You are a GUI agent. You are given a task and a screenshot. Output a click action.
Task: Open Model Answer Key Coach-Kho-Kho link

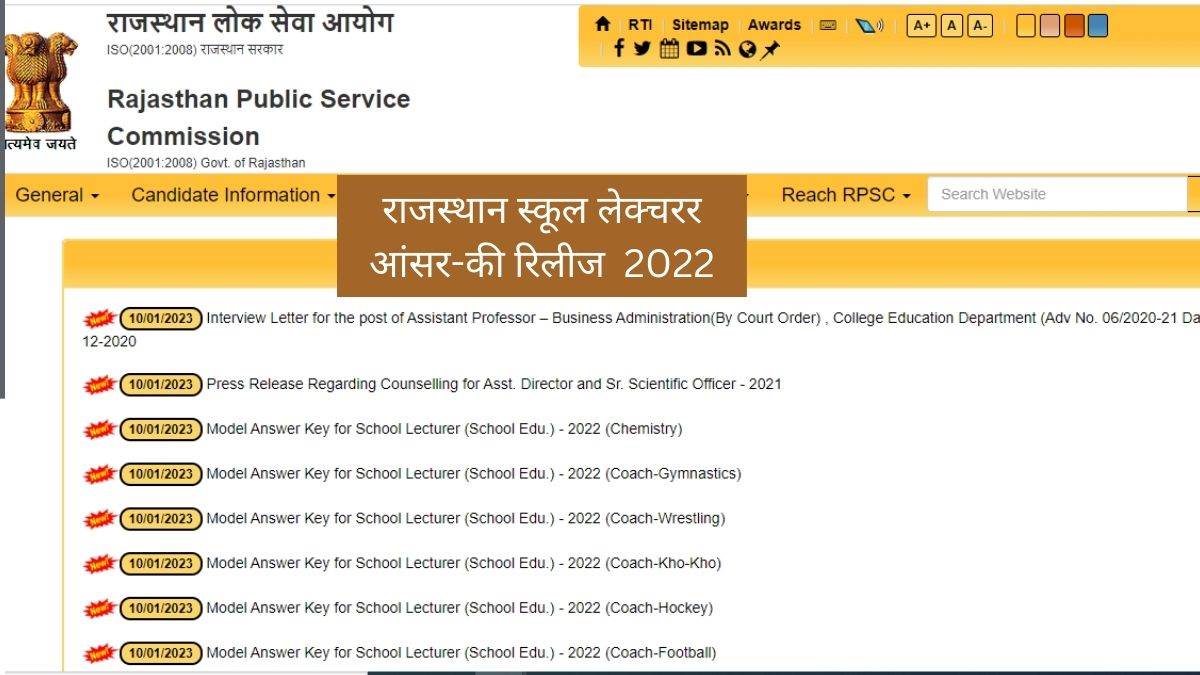(463, 563)
